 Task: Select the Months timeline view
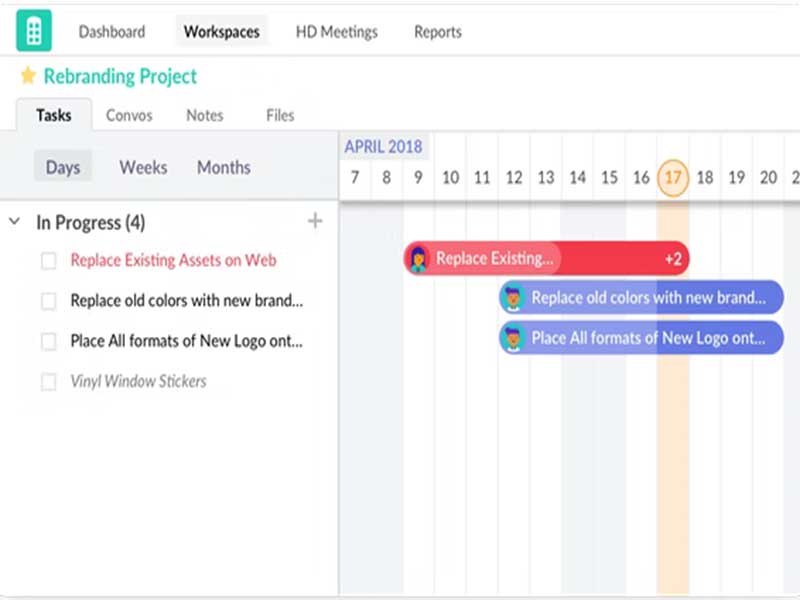coord(223,167)
